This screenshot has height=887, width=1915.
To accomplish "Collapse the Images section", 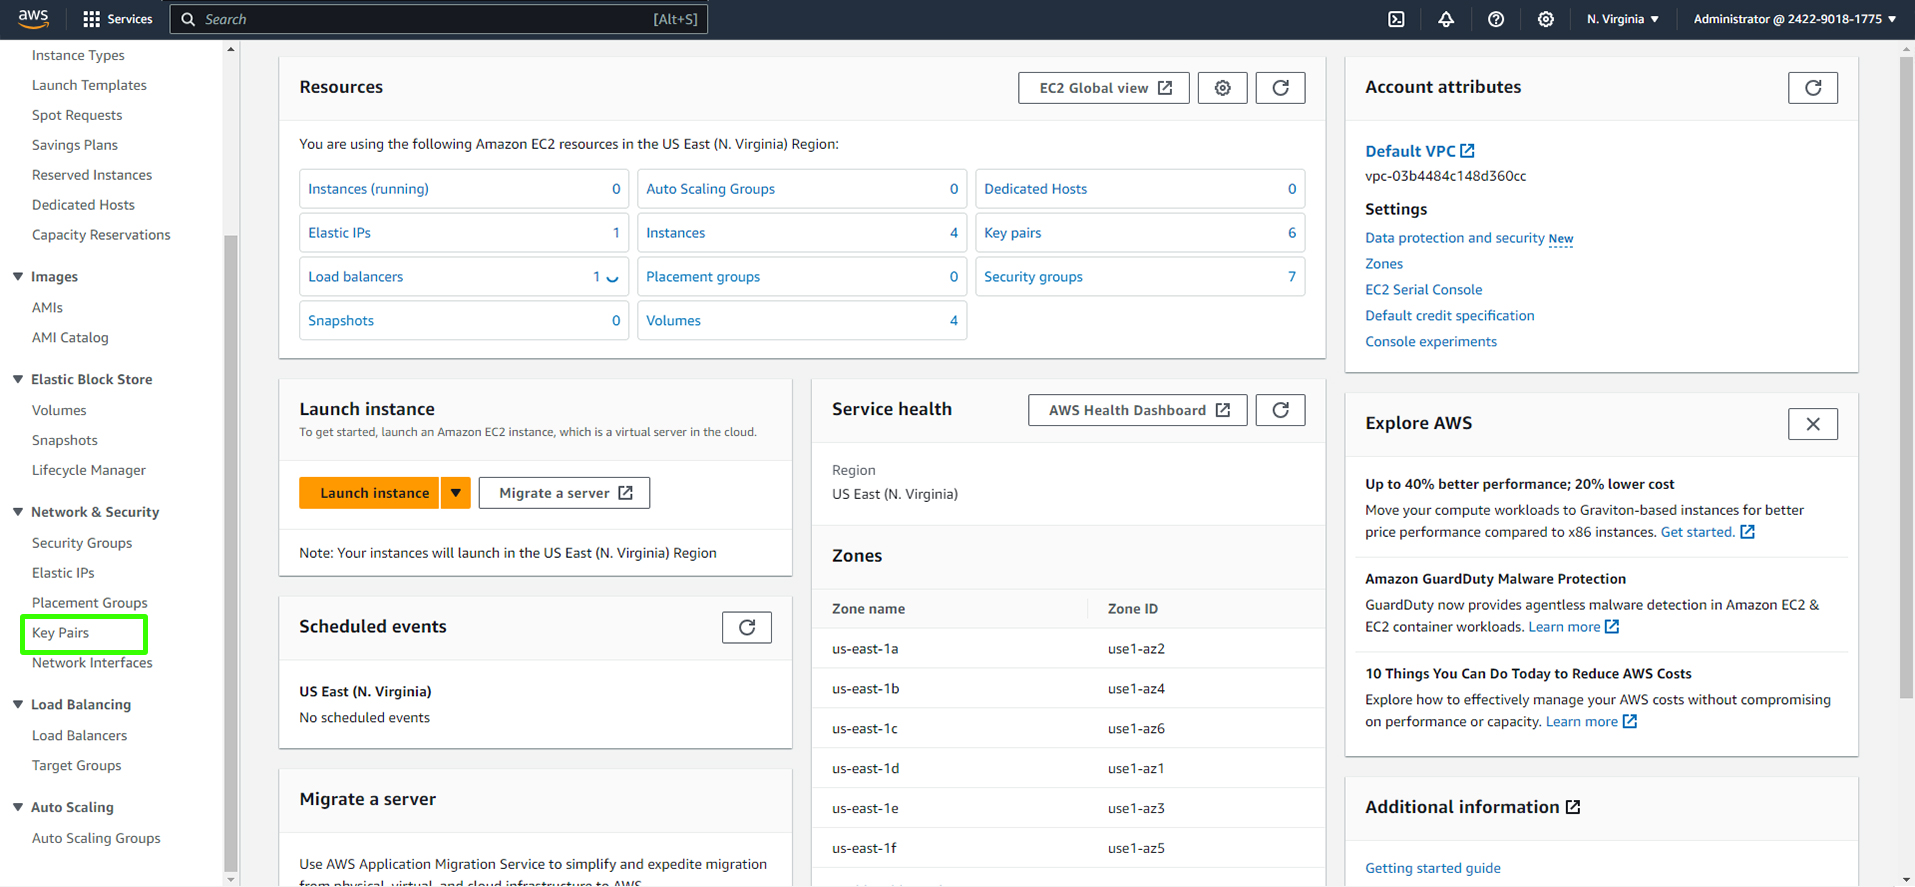I will tap(18, 277).
